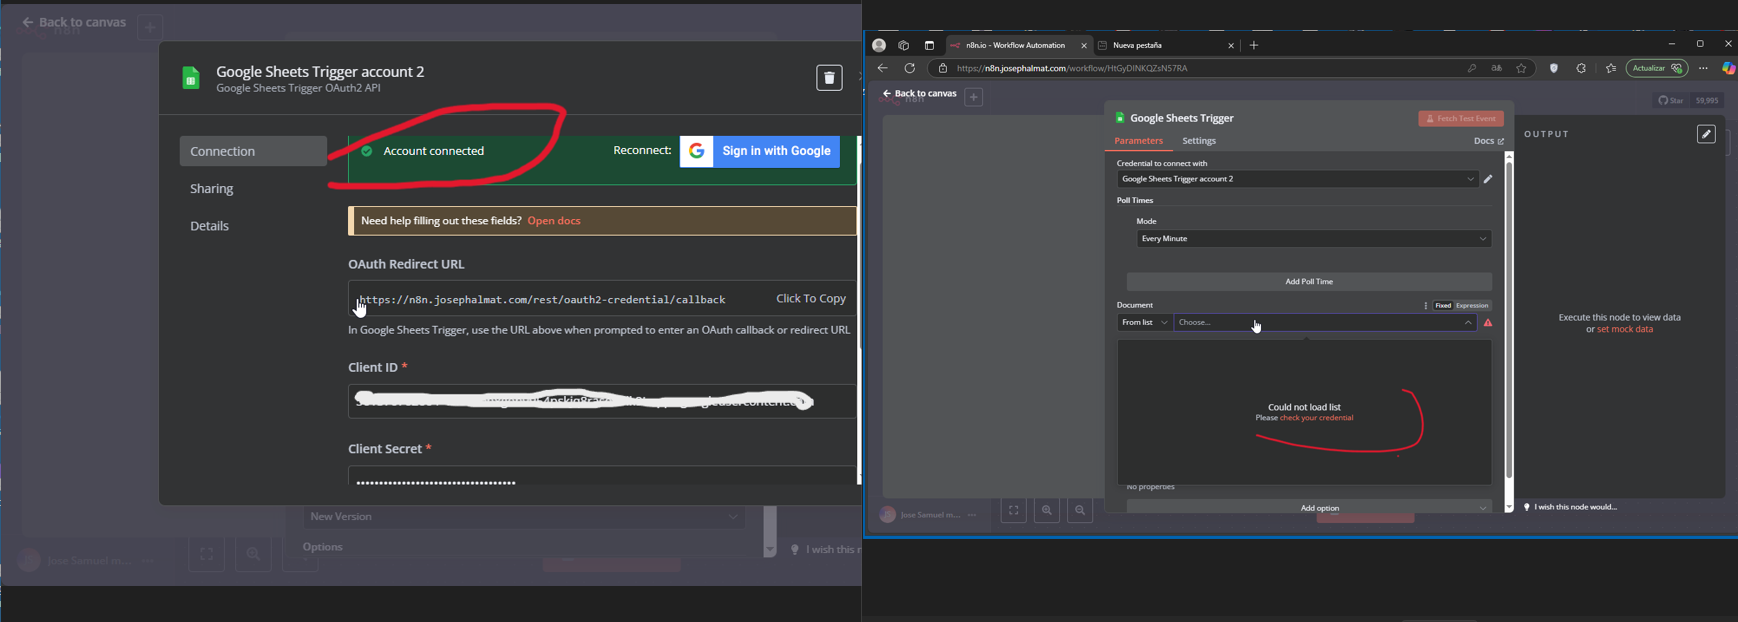Click zoom out icon in browser window

click(1080, 510)
